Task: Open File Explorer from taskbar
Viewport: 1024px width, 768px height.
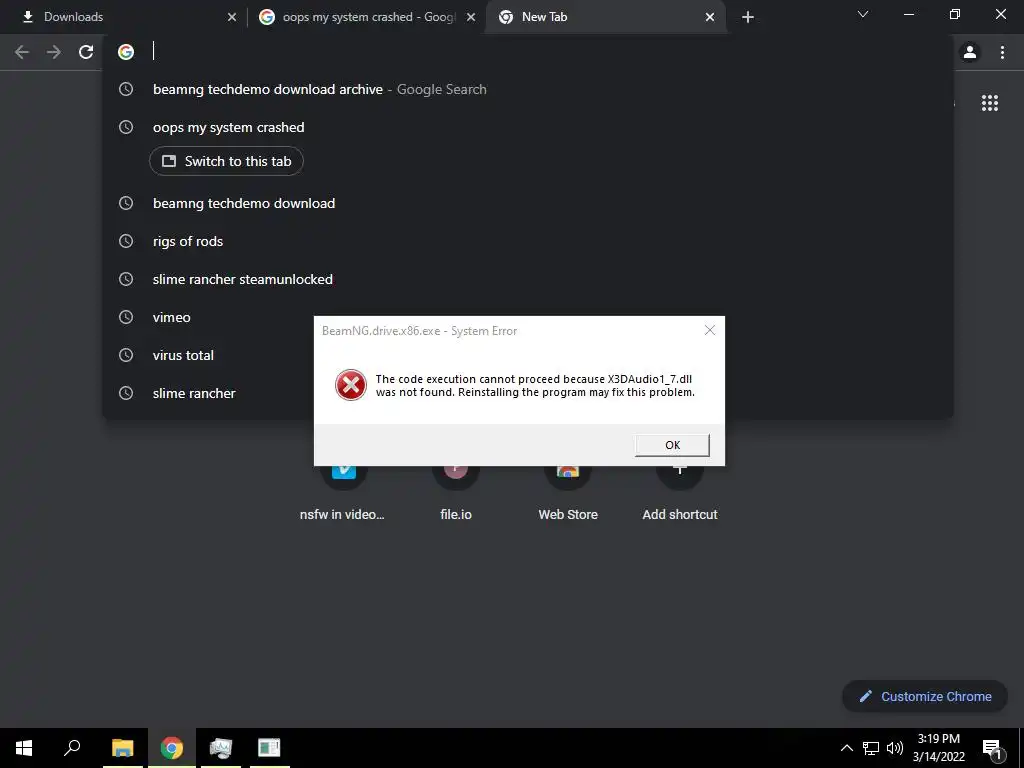Action: coord(122,748)
